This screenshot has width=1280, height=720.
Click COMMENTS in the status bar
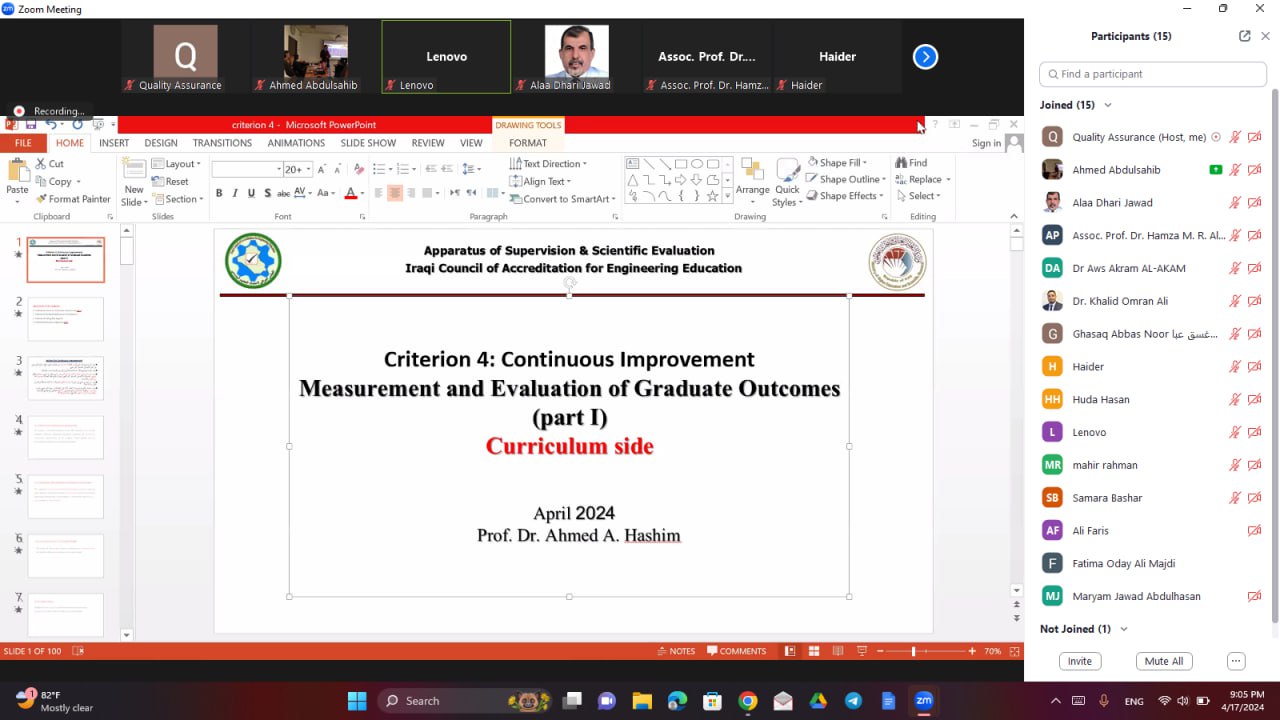click(x=736, y=651)
